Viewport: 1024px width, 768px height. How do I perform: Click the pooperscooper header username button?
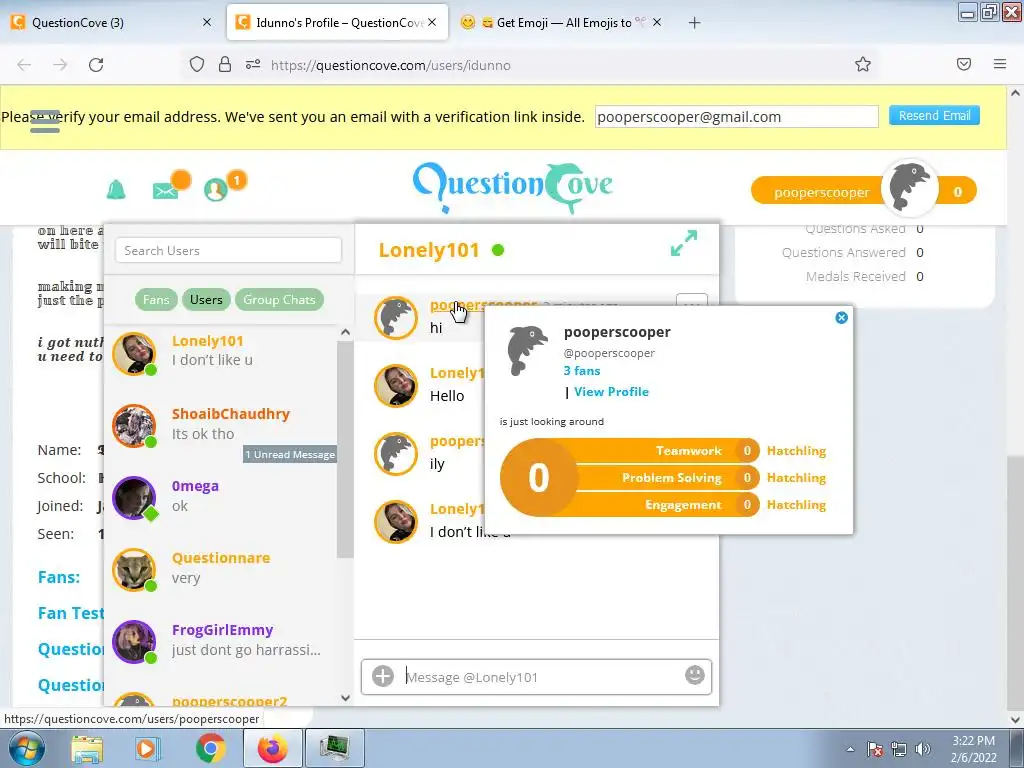821,192
